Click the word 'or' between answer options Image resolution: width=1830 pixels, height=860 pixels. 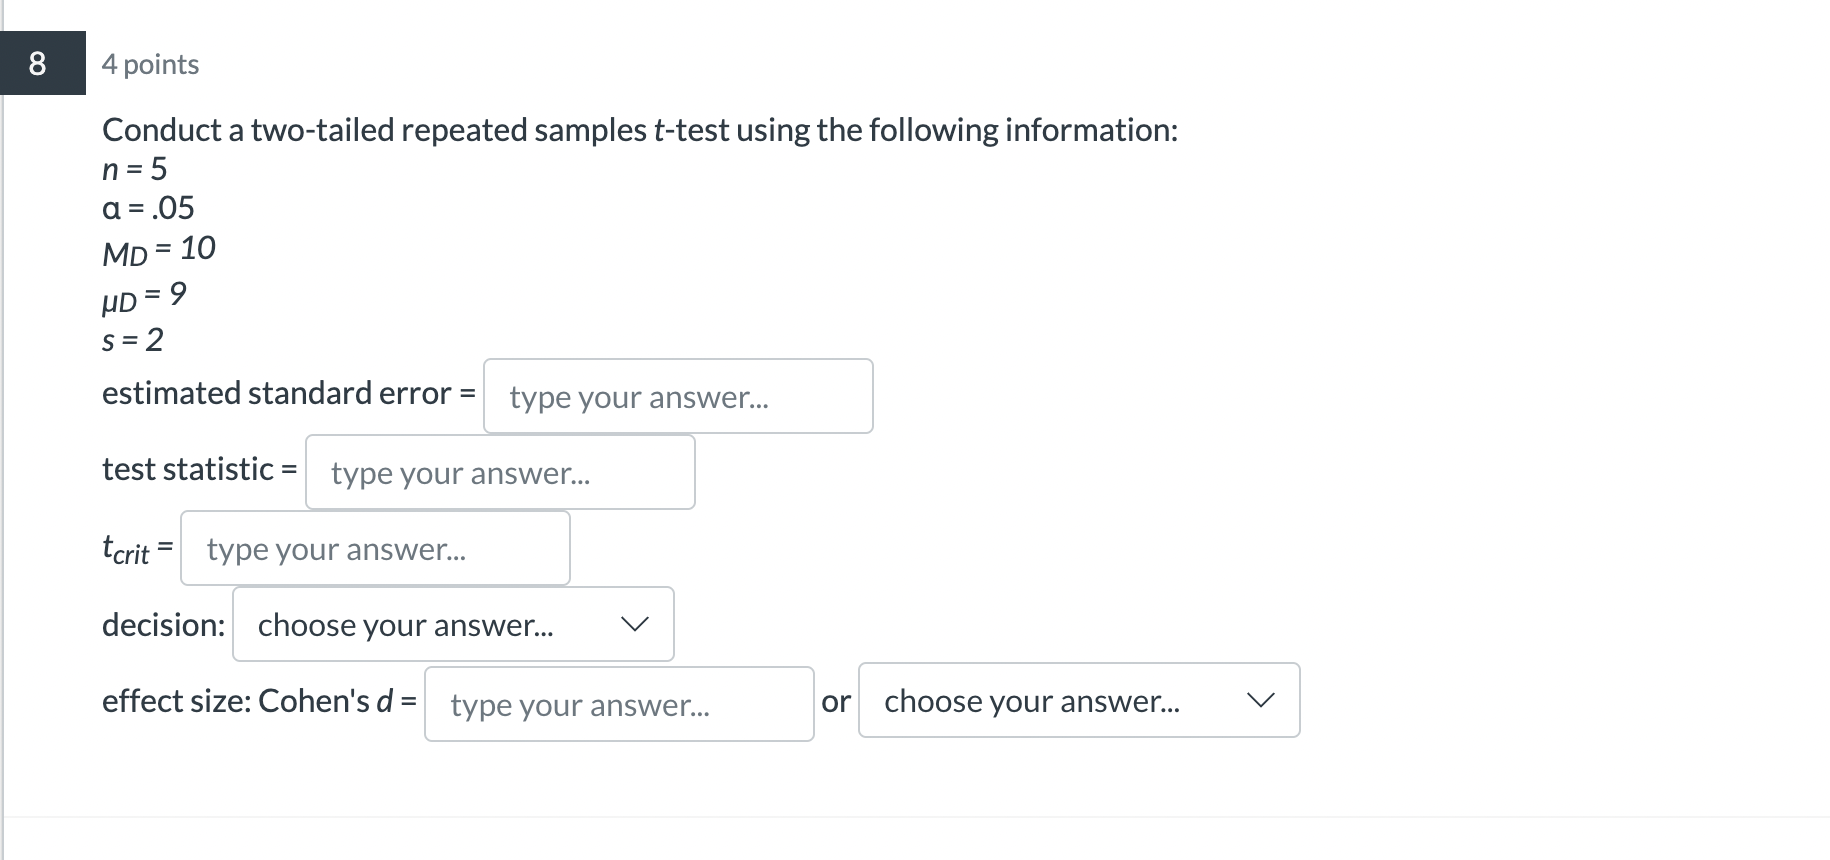[837, 701]
